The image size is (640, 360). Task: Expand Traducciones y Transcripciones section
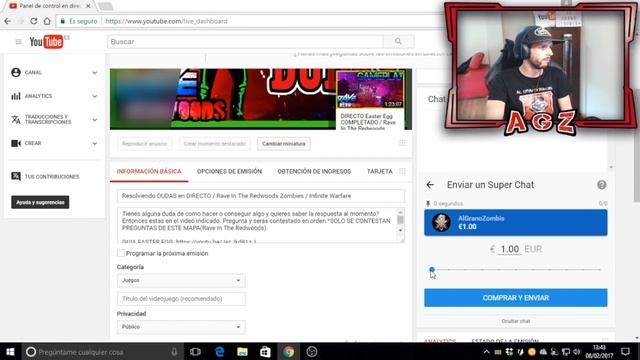(x=95, y=120)
